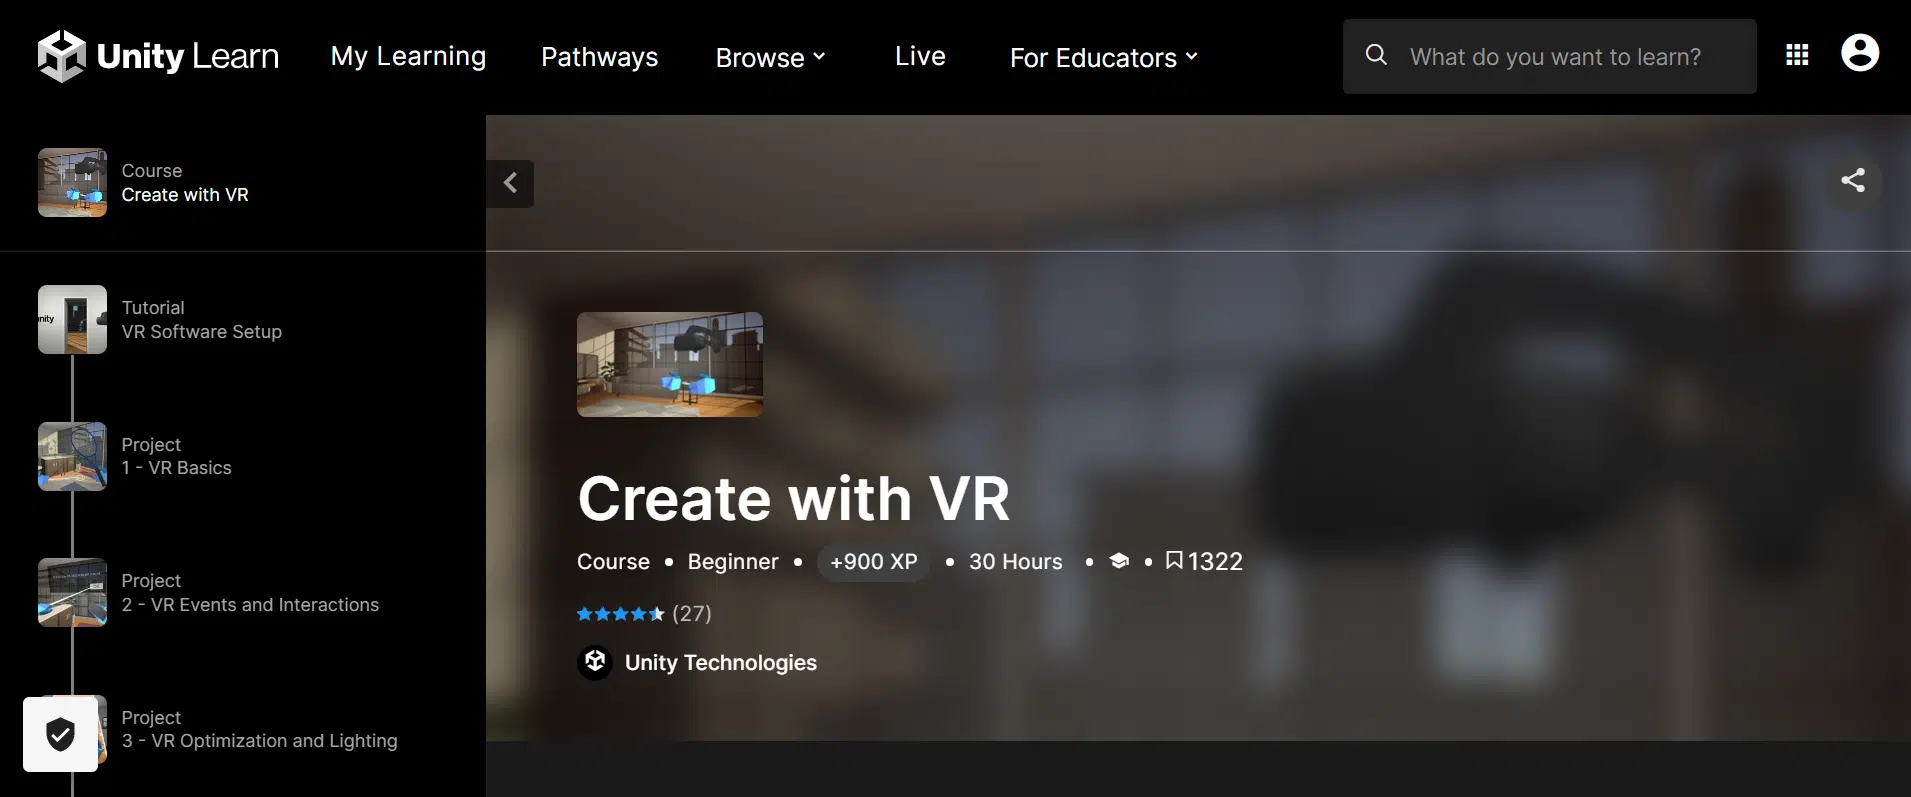
Task: Click the five-star rating
Action: tap(620, 614)
